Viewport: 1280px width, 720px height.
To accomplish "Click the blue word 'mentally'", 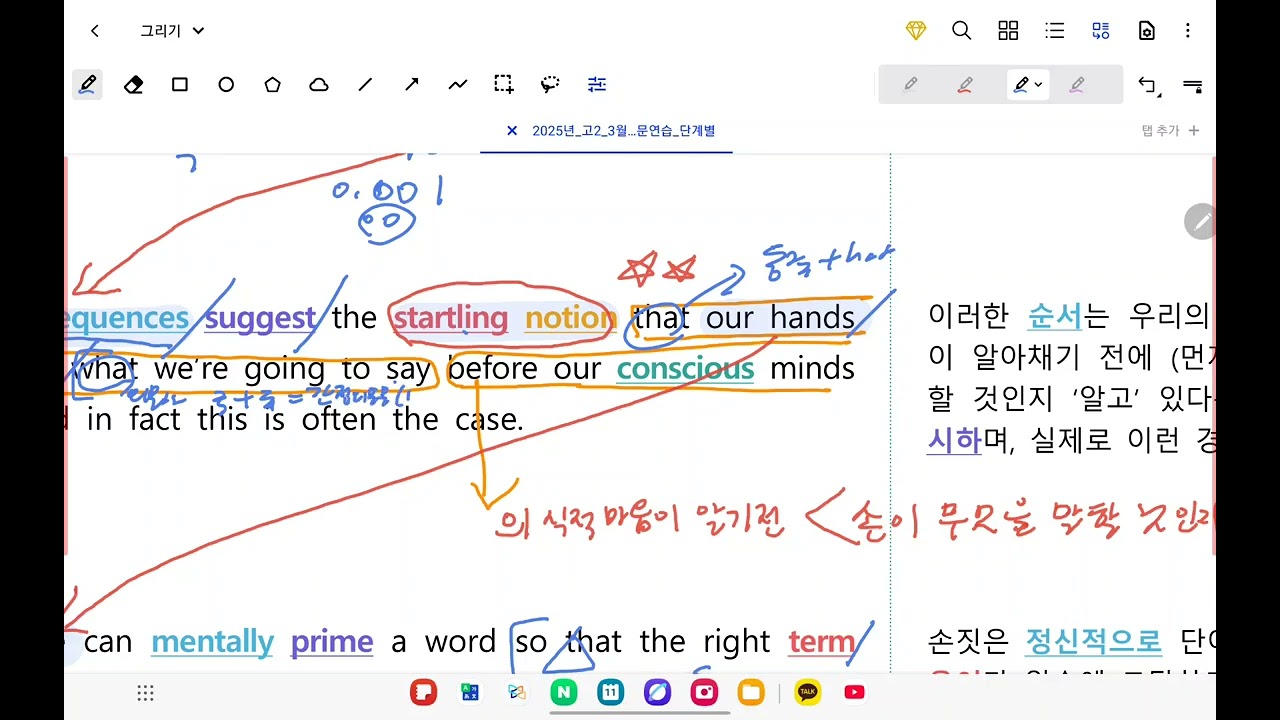I will pyautogui.click(x=212, y=642).
